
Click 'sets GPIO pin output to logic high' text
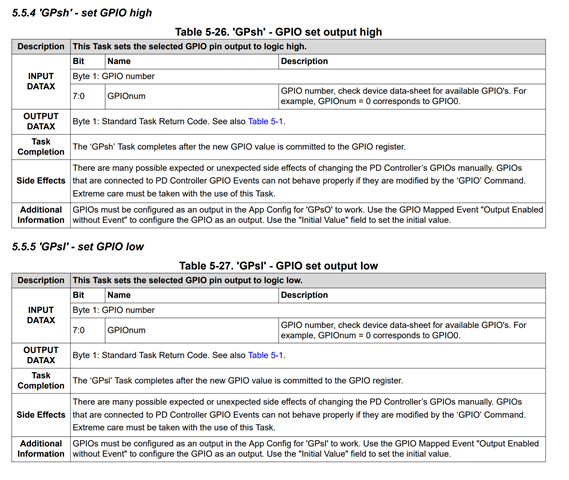(x=189, y=47)
